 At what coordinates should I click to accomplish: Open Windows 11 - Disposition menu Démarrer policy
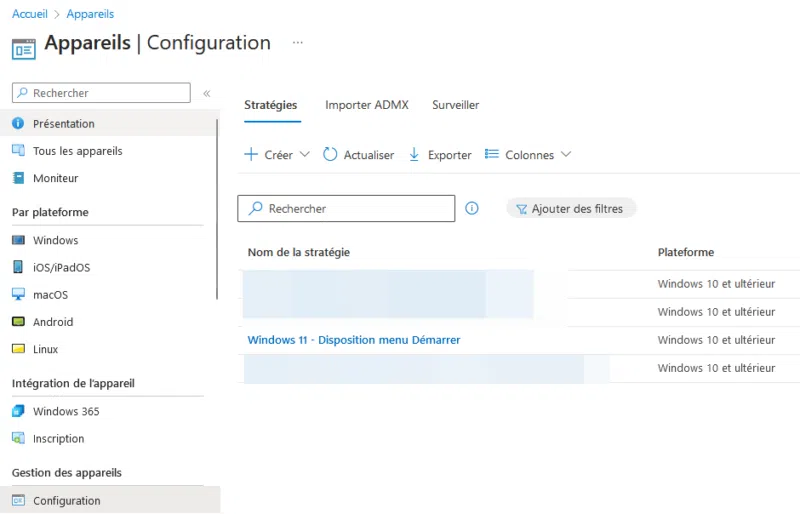click(x=354, y=340)
